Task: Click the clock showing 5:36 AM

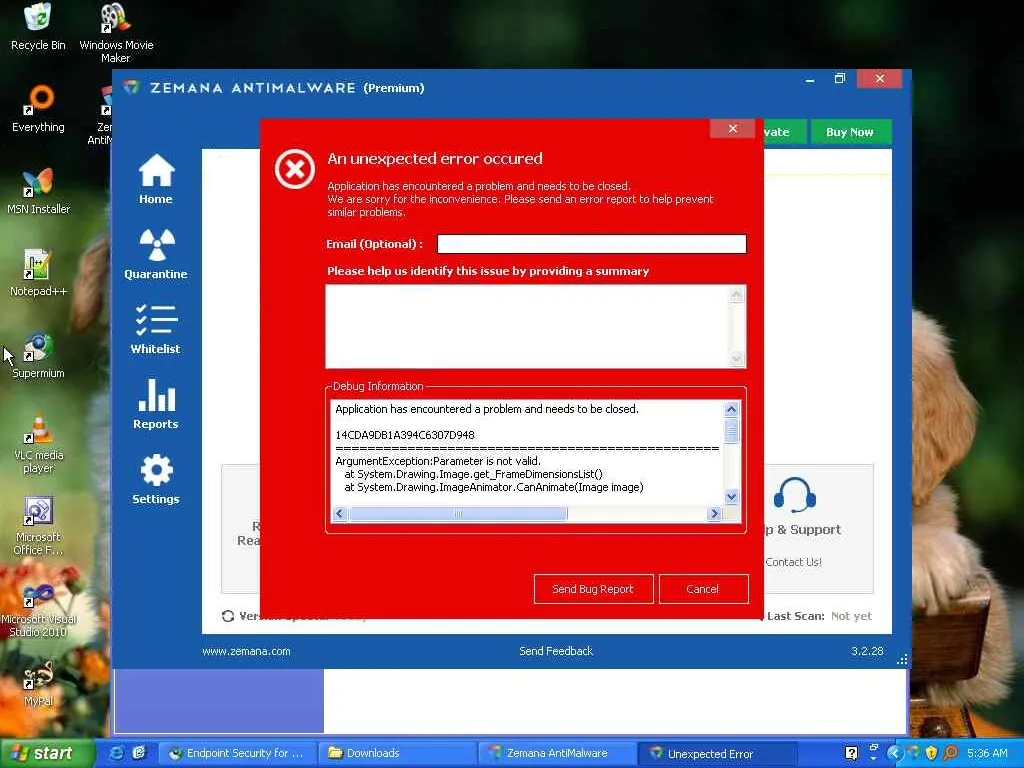Action: click(987, 754)
